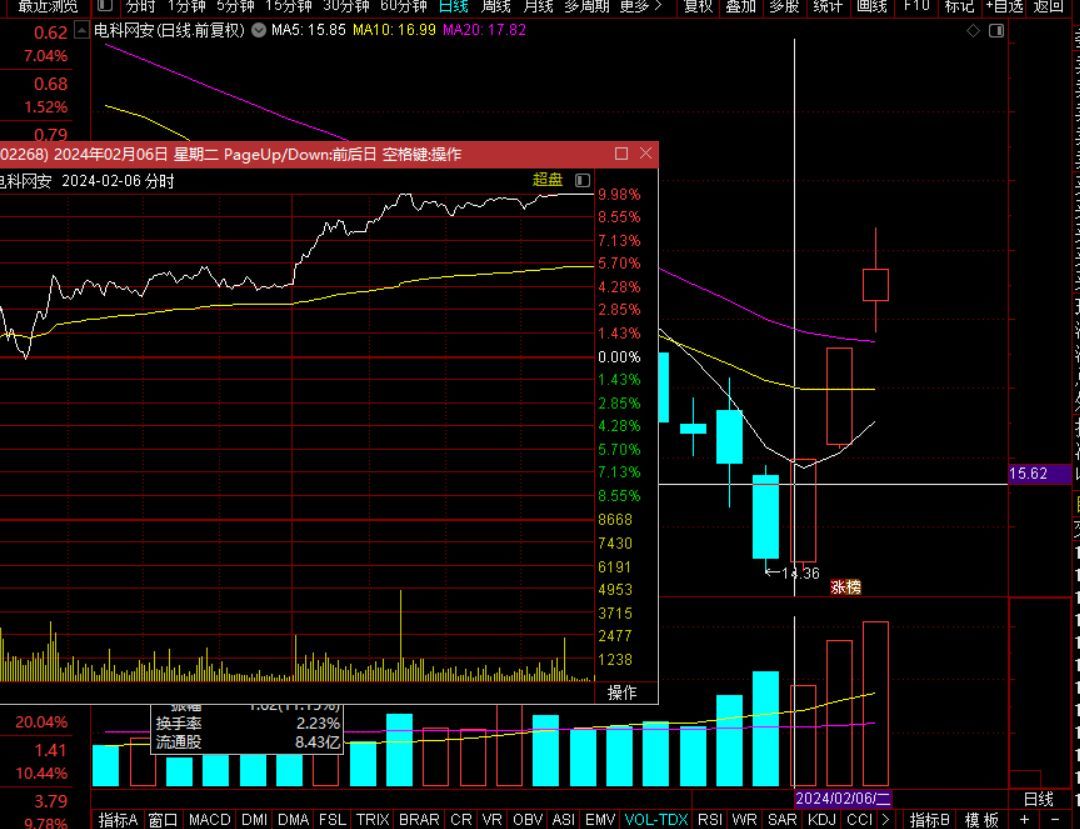1080x829 pixels.
Task: Click the 操作 button in popup
Action: [x=622, y=693]
